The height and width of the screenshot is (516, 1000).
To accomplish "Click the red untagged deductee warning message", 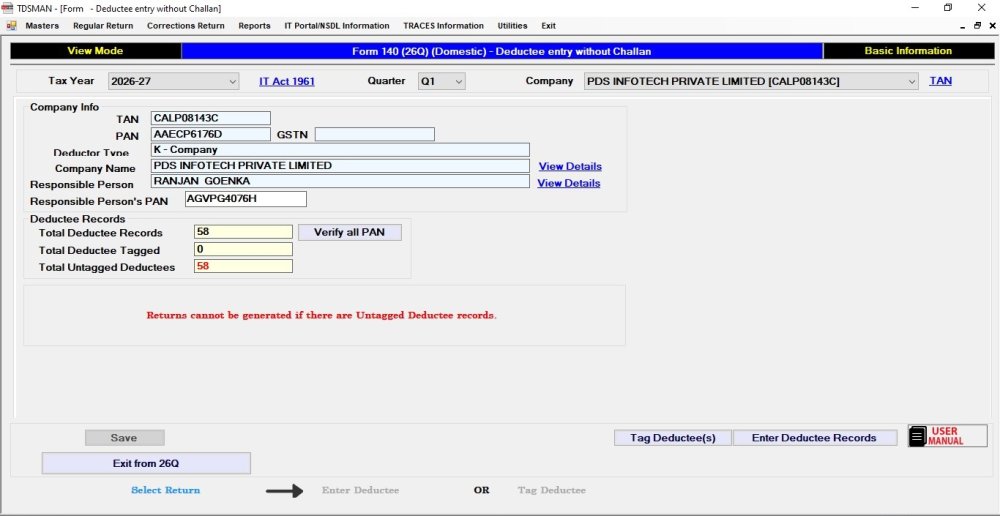I will click(x=321, y=315).
